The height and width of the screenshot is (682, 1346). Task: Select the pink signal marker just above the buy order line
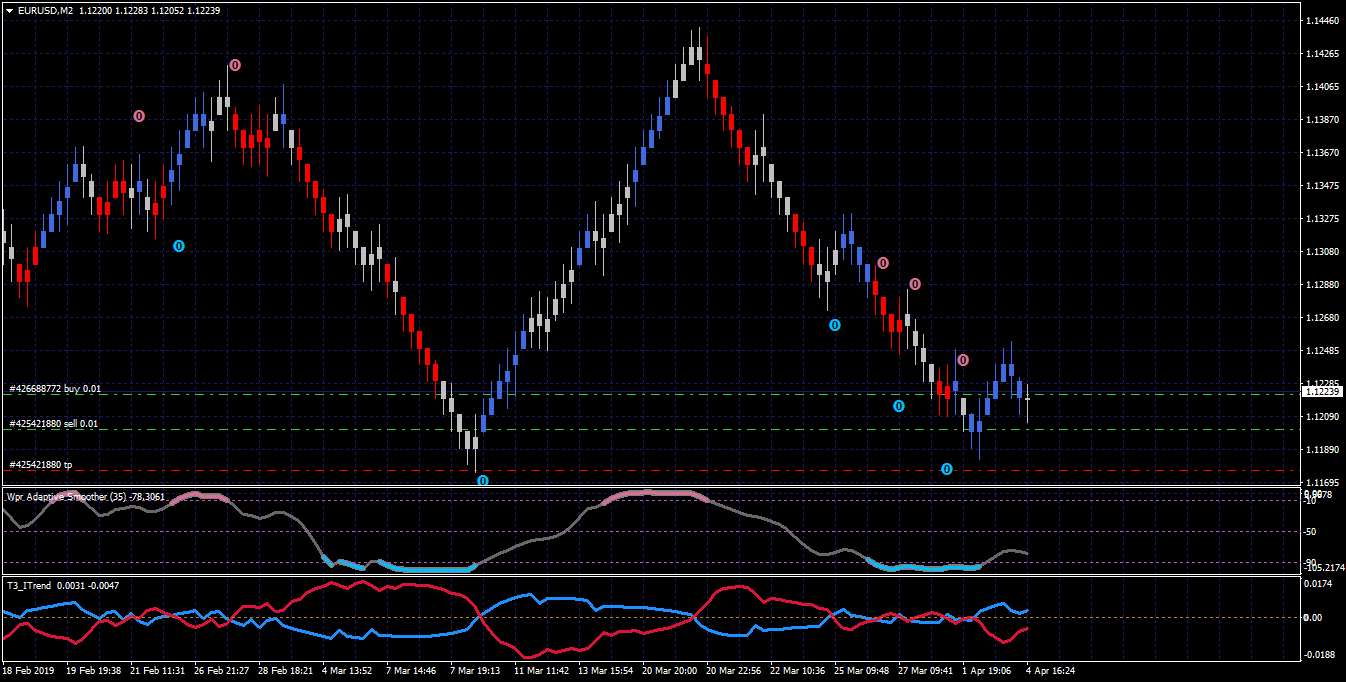click(962, 360)
